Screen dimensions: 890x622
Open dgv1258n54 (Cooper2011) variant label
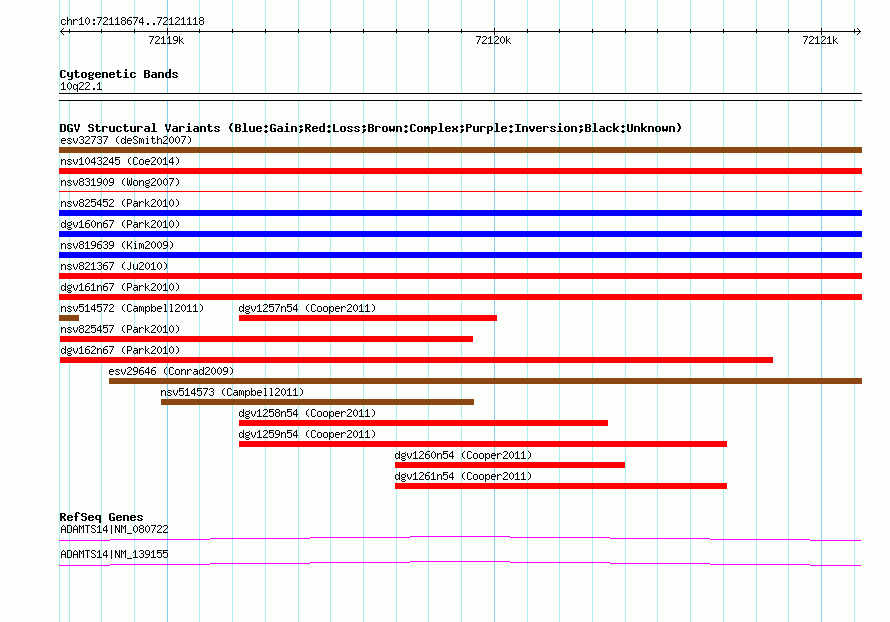point(307,413)
